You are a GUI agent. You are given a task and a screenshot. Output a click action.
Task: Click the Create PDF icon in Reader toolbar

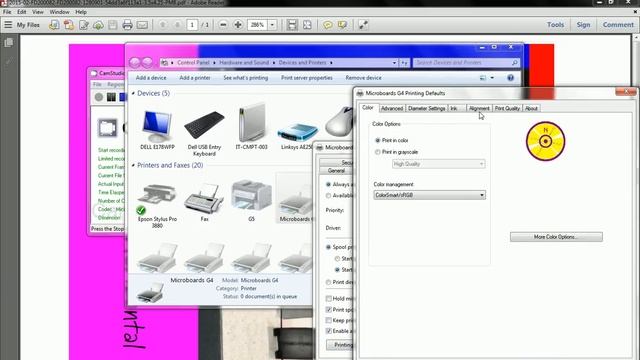tap(69, 25)
